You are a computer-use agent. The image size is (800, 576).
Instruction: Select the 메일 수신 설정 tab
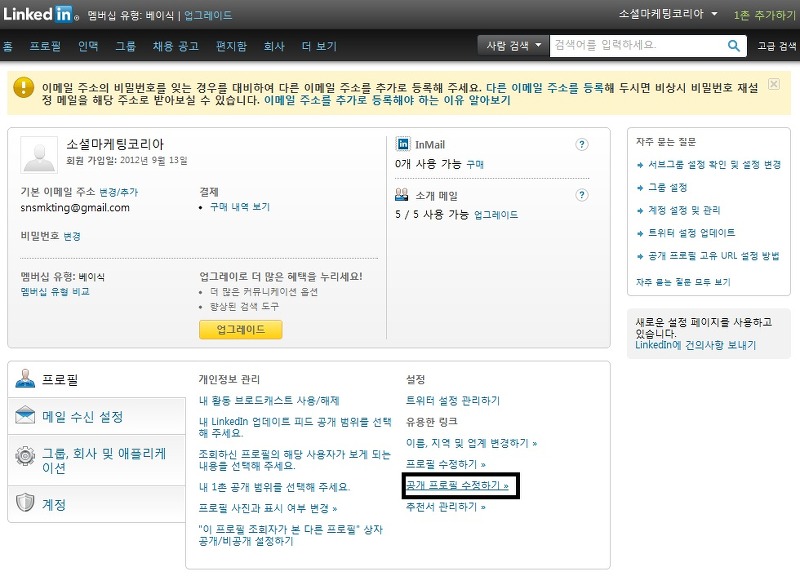click(96, 416)
